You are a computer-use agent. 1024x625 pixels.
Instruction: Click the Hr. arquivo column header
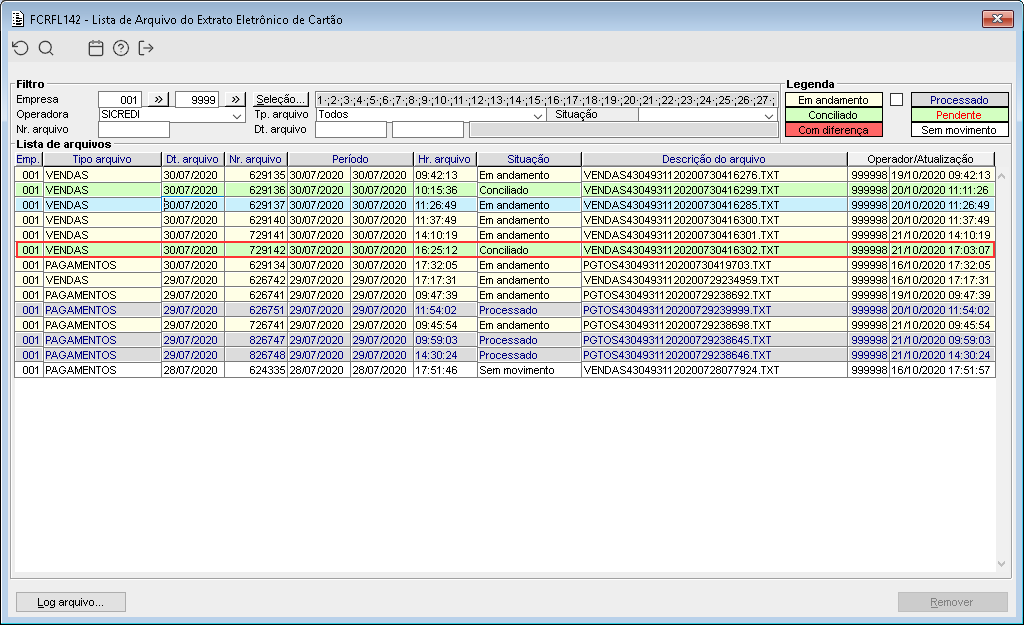coord(445,159)
